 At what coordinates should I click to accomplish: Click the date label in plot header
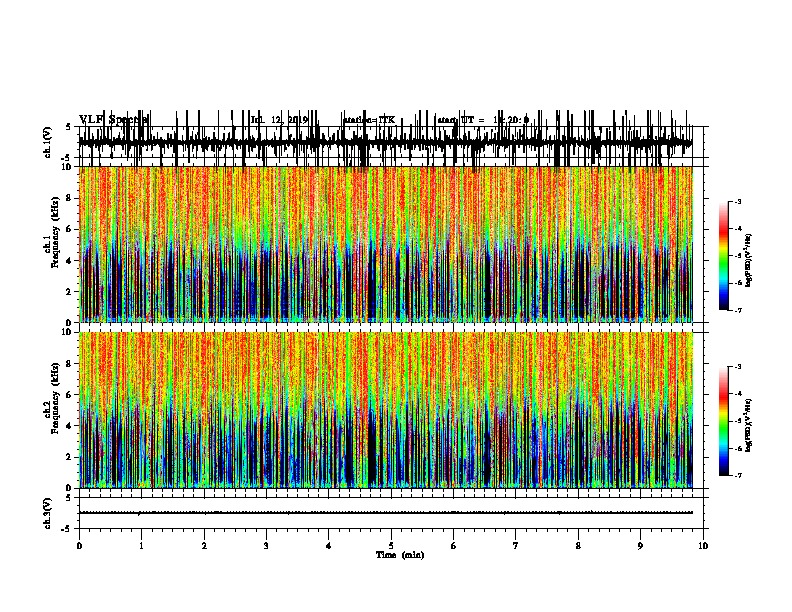(x=279, y=120)
